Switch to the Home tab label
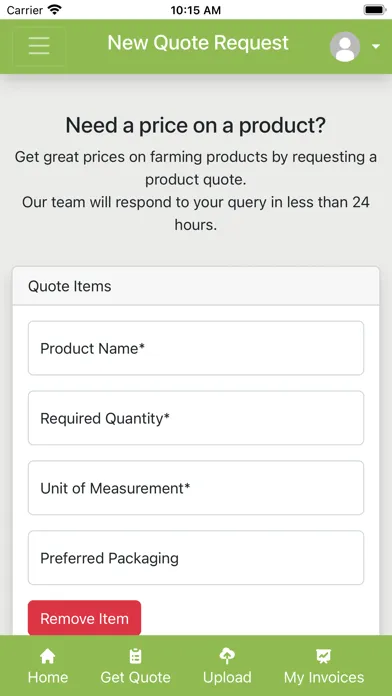This screenshot has width=392, height=696. click(48, 677)
